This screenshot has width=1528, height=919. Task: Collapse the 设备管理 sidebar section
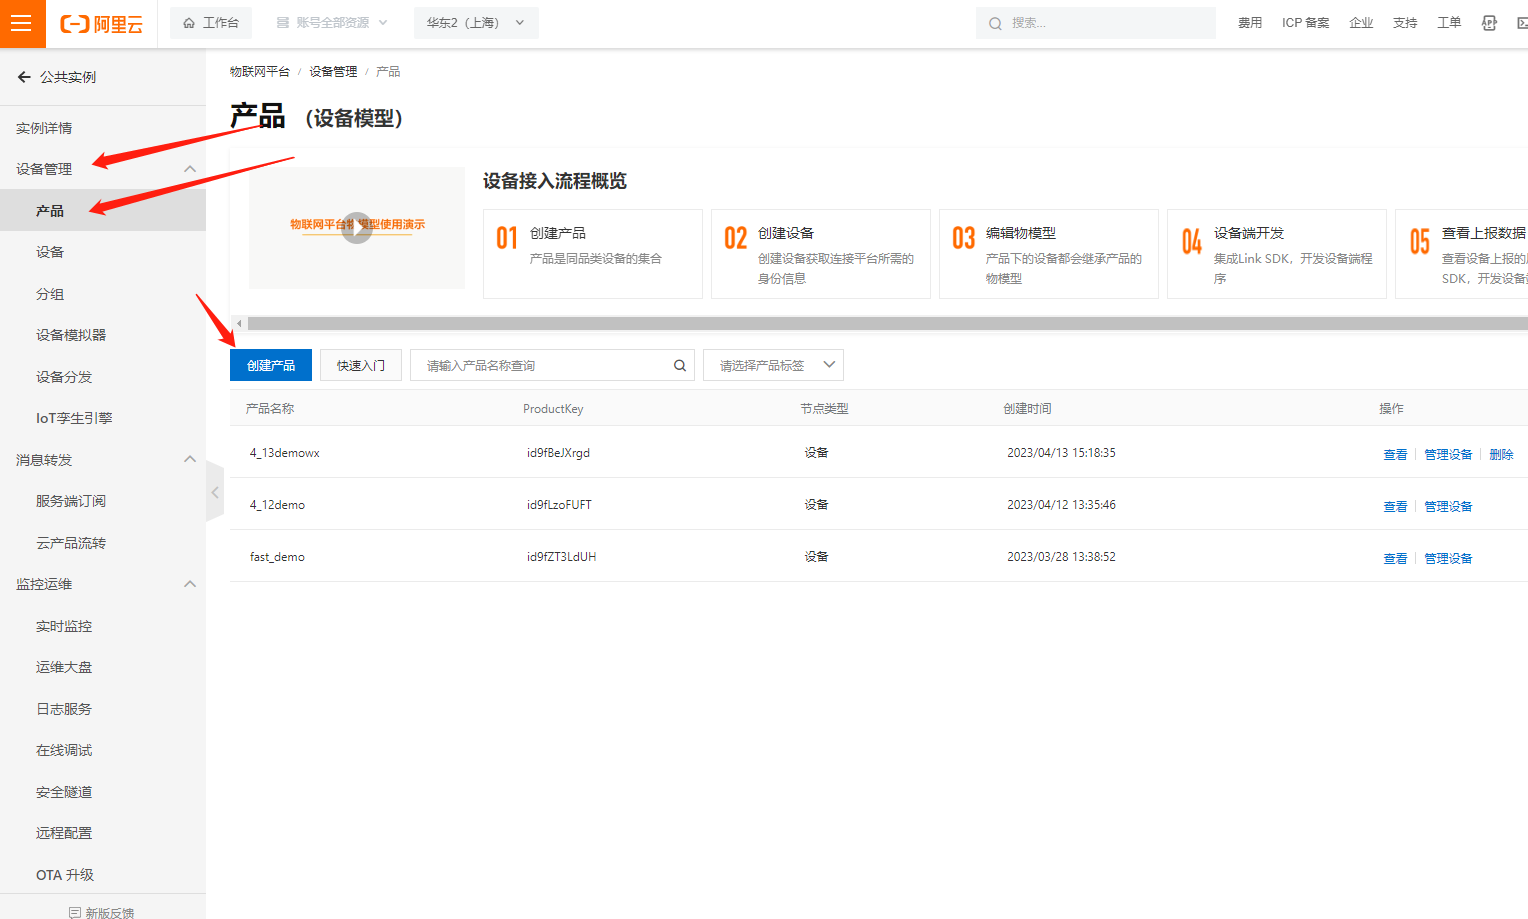pos(190,169)
